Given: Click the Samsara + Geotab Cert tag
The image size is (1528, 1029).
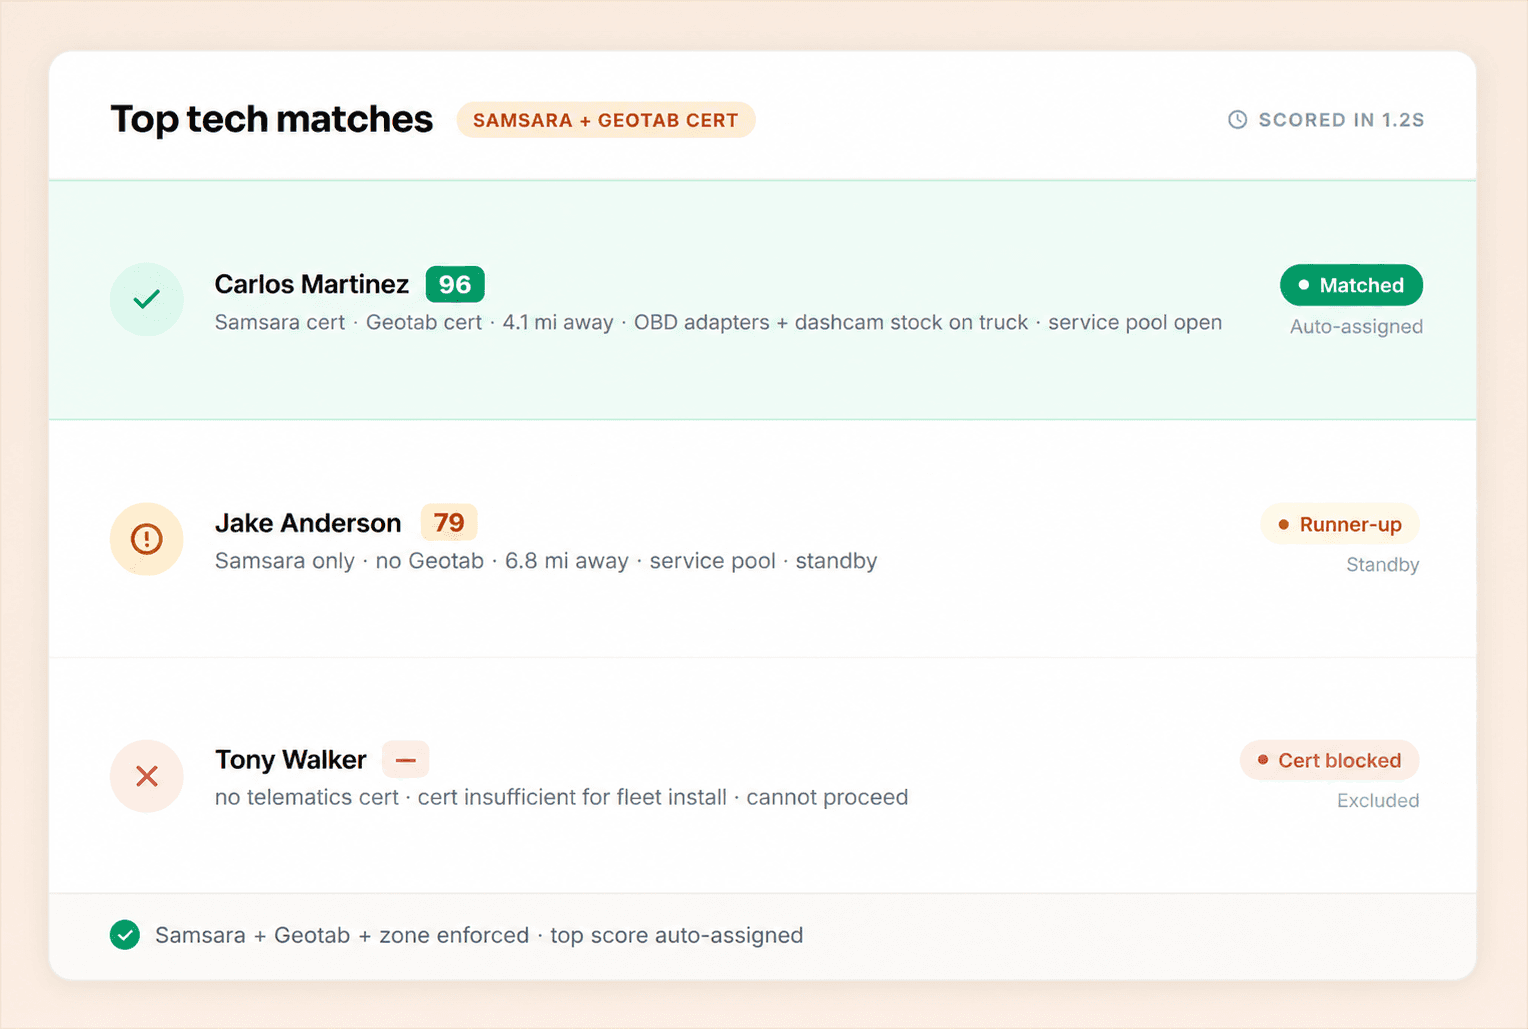Looking at the screenshot, I should click(606, 120).
